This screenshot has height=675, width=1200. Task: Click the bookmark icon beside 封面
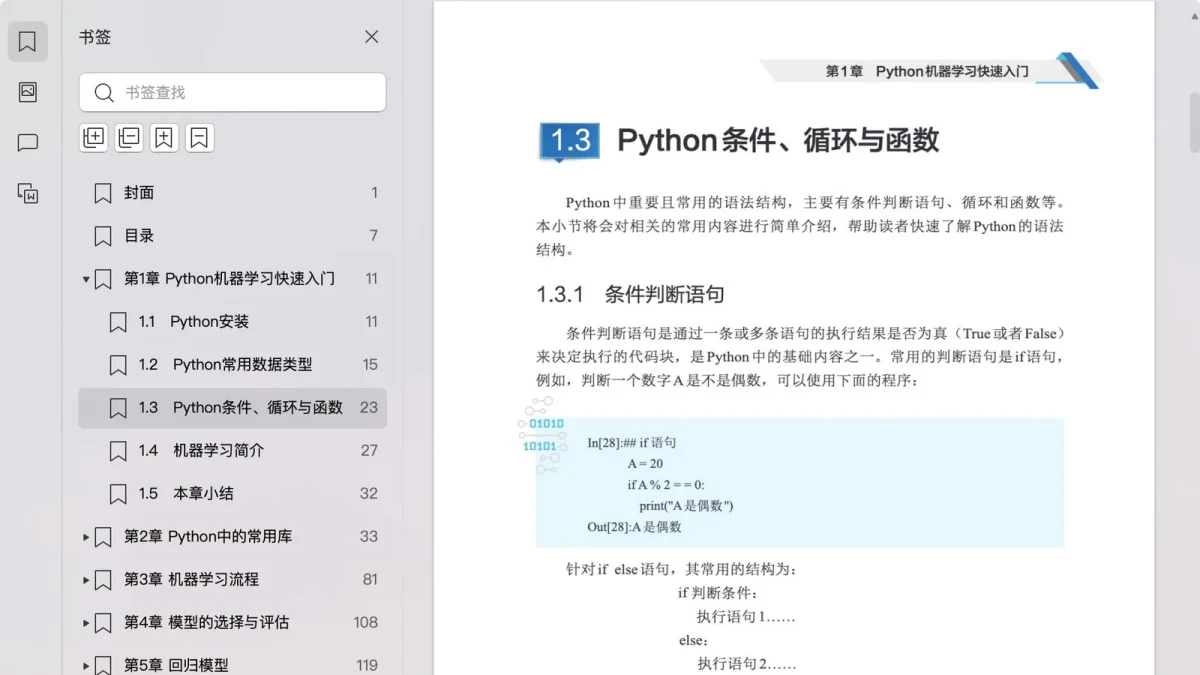click(103, 193)
